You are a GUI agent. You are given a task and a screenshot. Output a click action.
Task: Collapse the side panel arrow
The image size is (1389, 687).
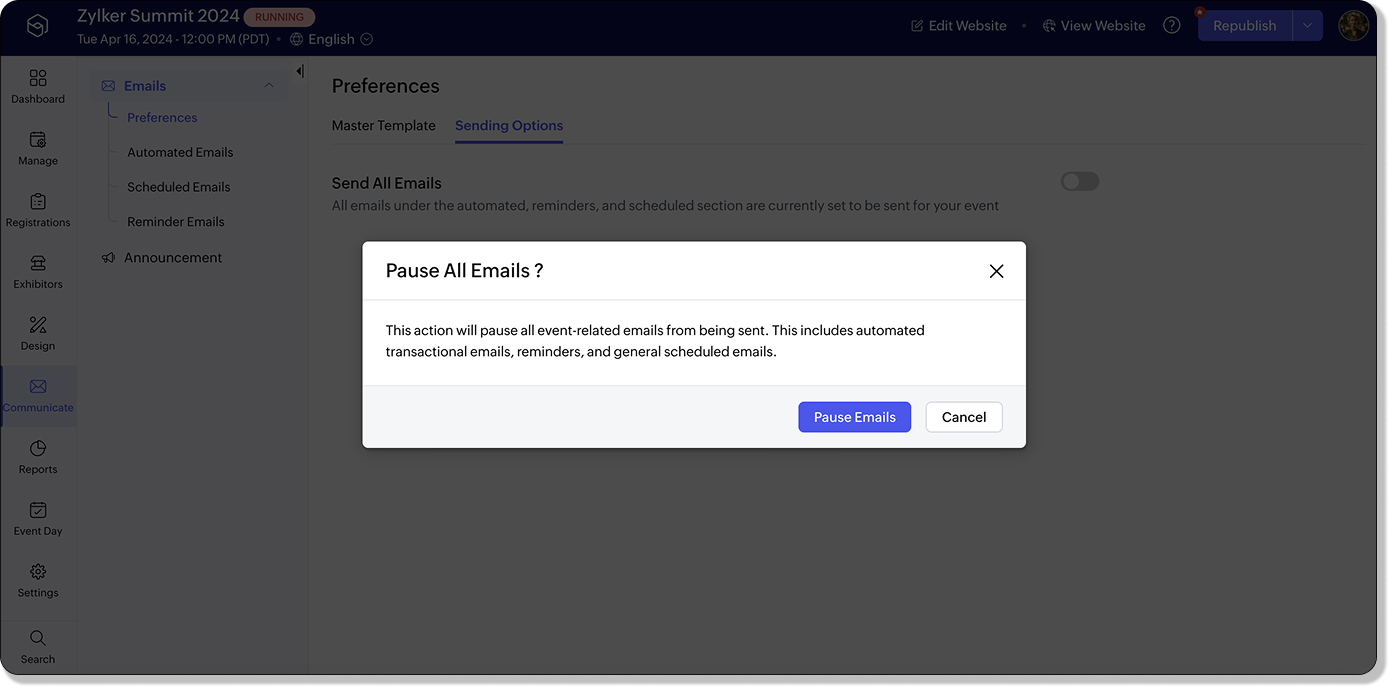coord(299,71)
